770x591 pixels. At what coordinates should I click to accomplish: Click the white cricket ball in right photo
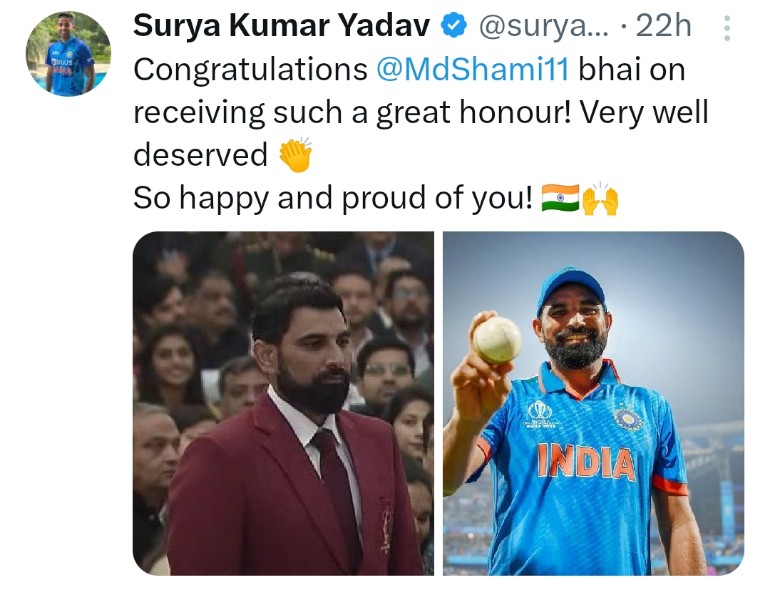pyautogui.click(x=496, y=340)
